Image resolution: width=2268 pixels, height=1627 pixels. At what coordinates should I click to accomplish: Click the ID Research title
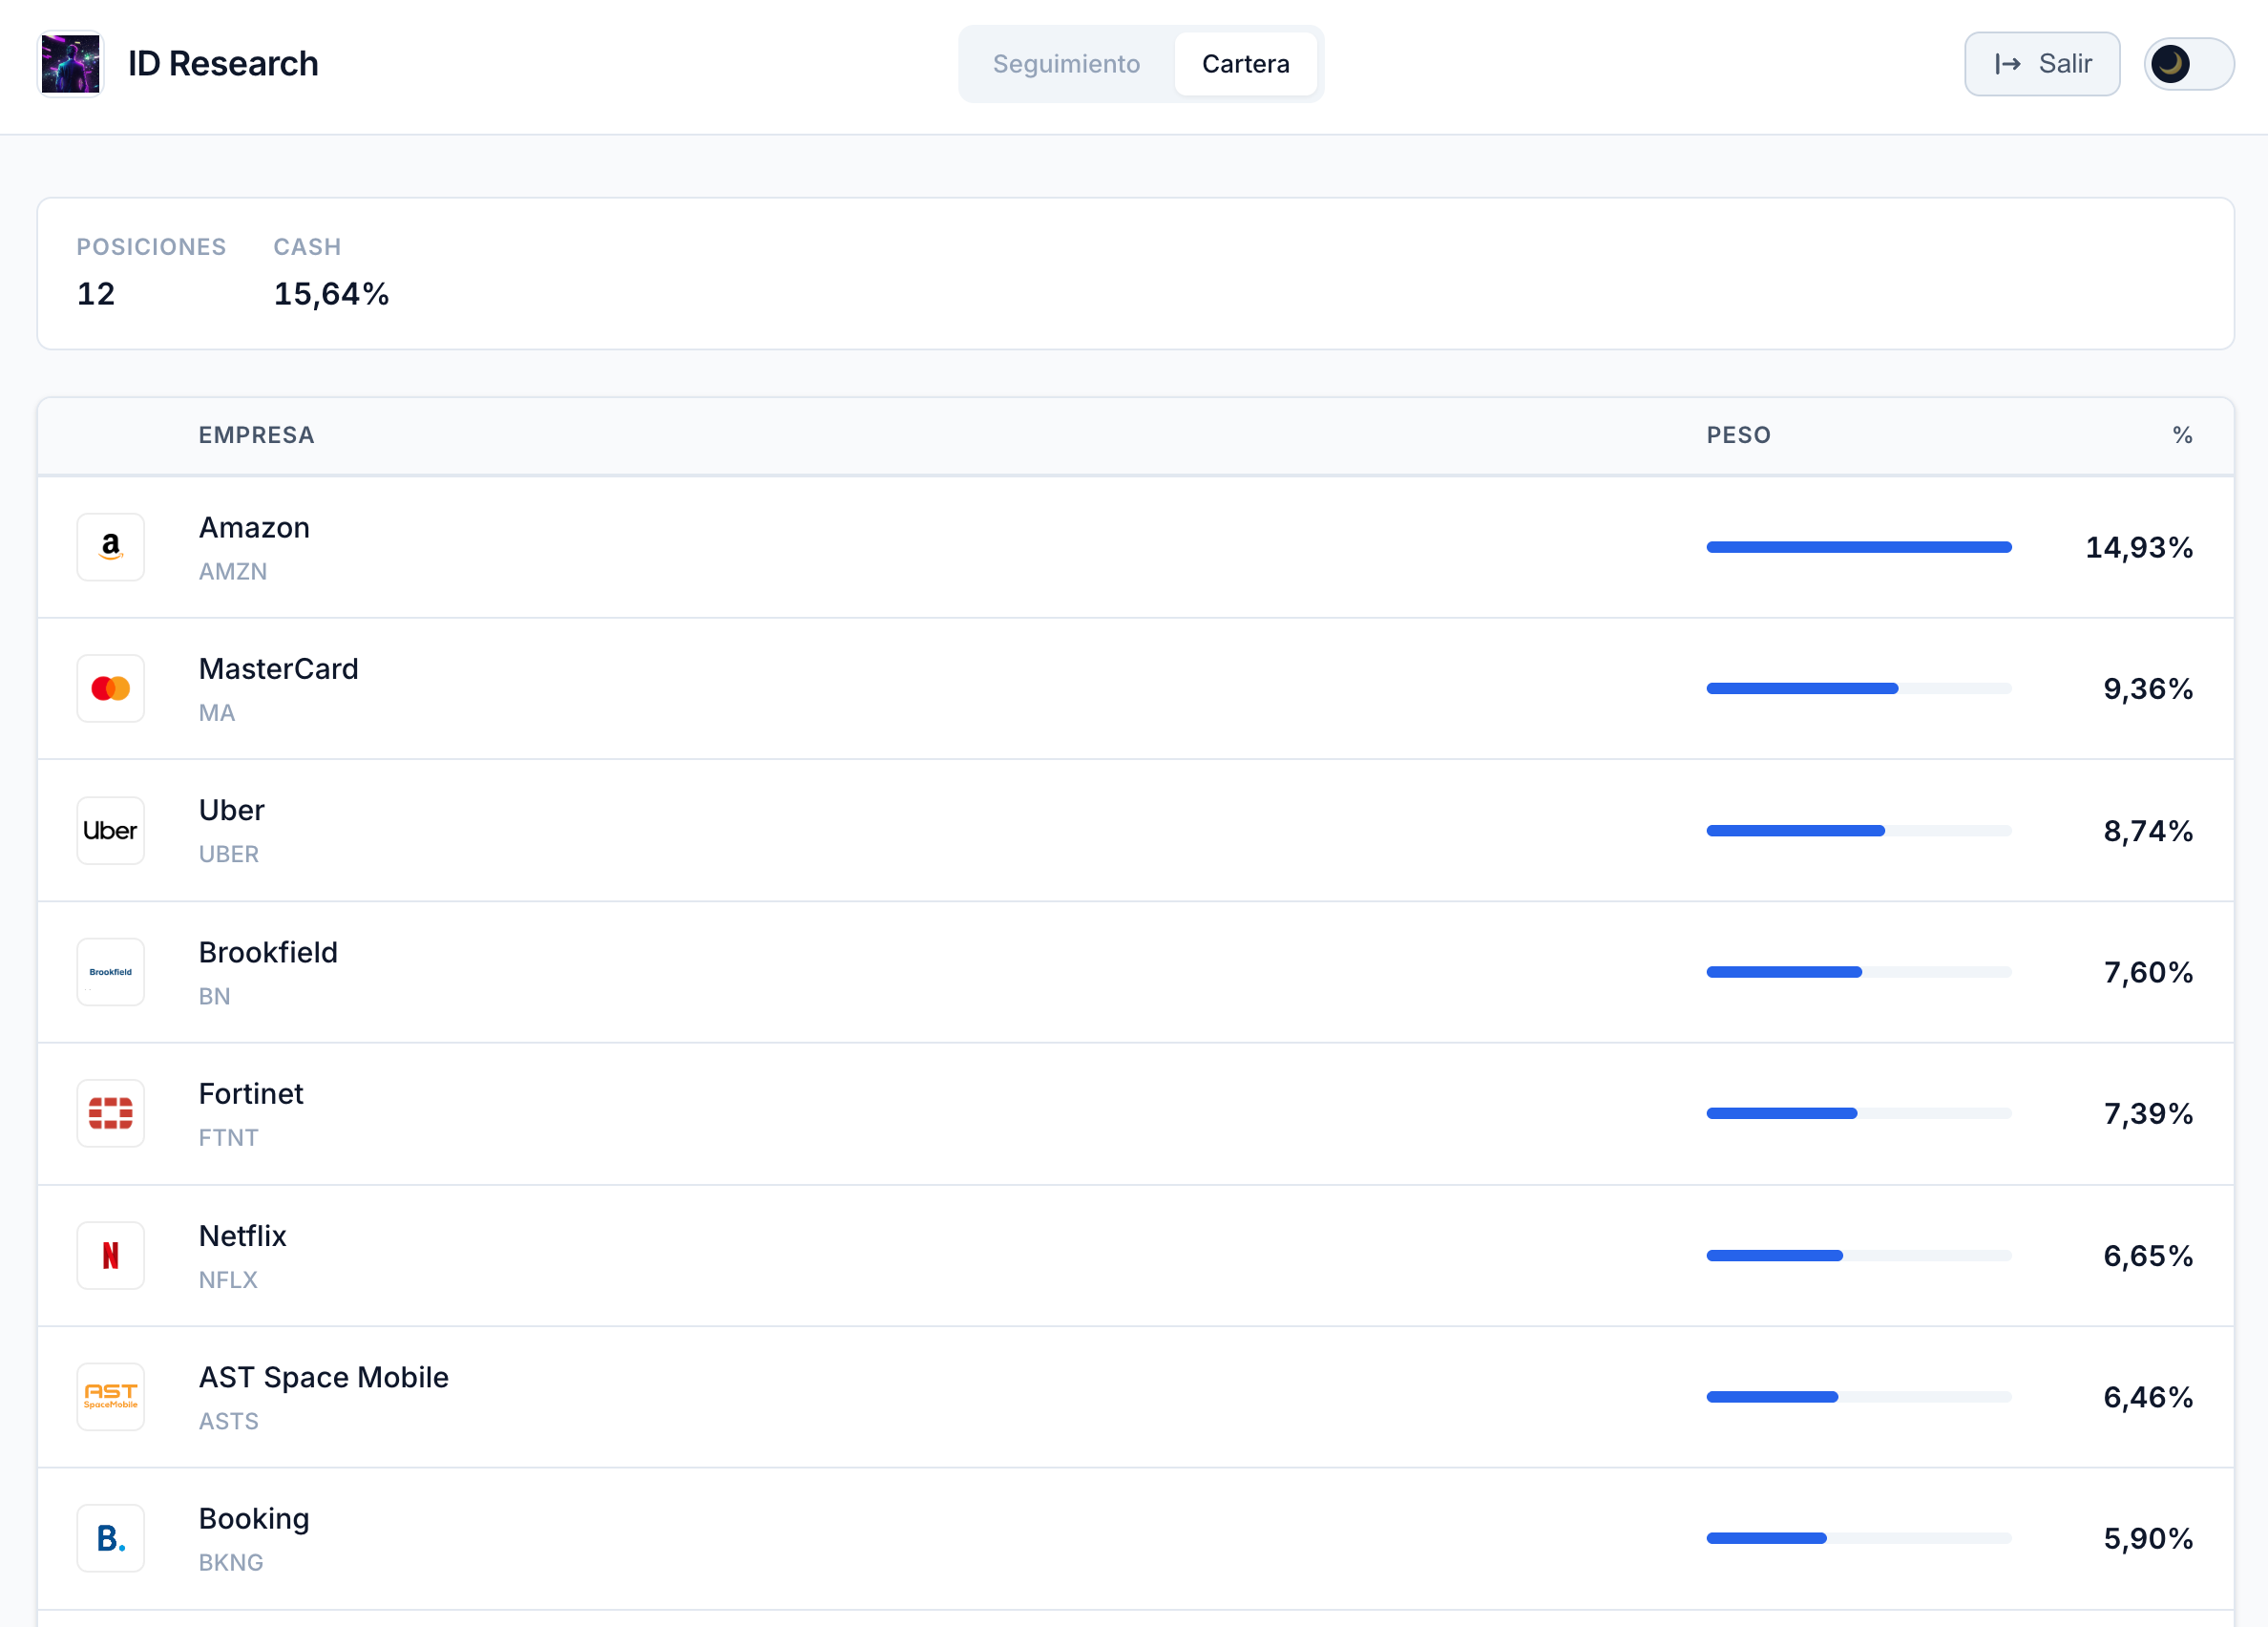pos(223,64)
